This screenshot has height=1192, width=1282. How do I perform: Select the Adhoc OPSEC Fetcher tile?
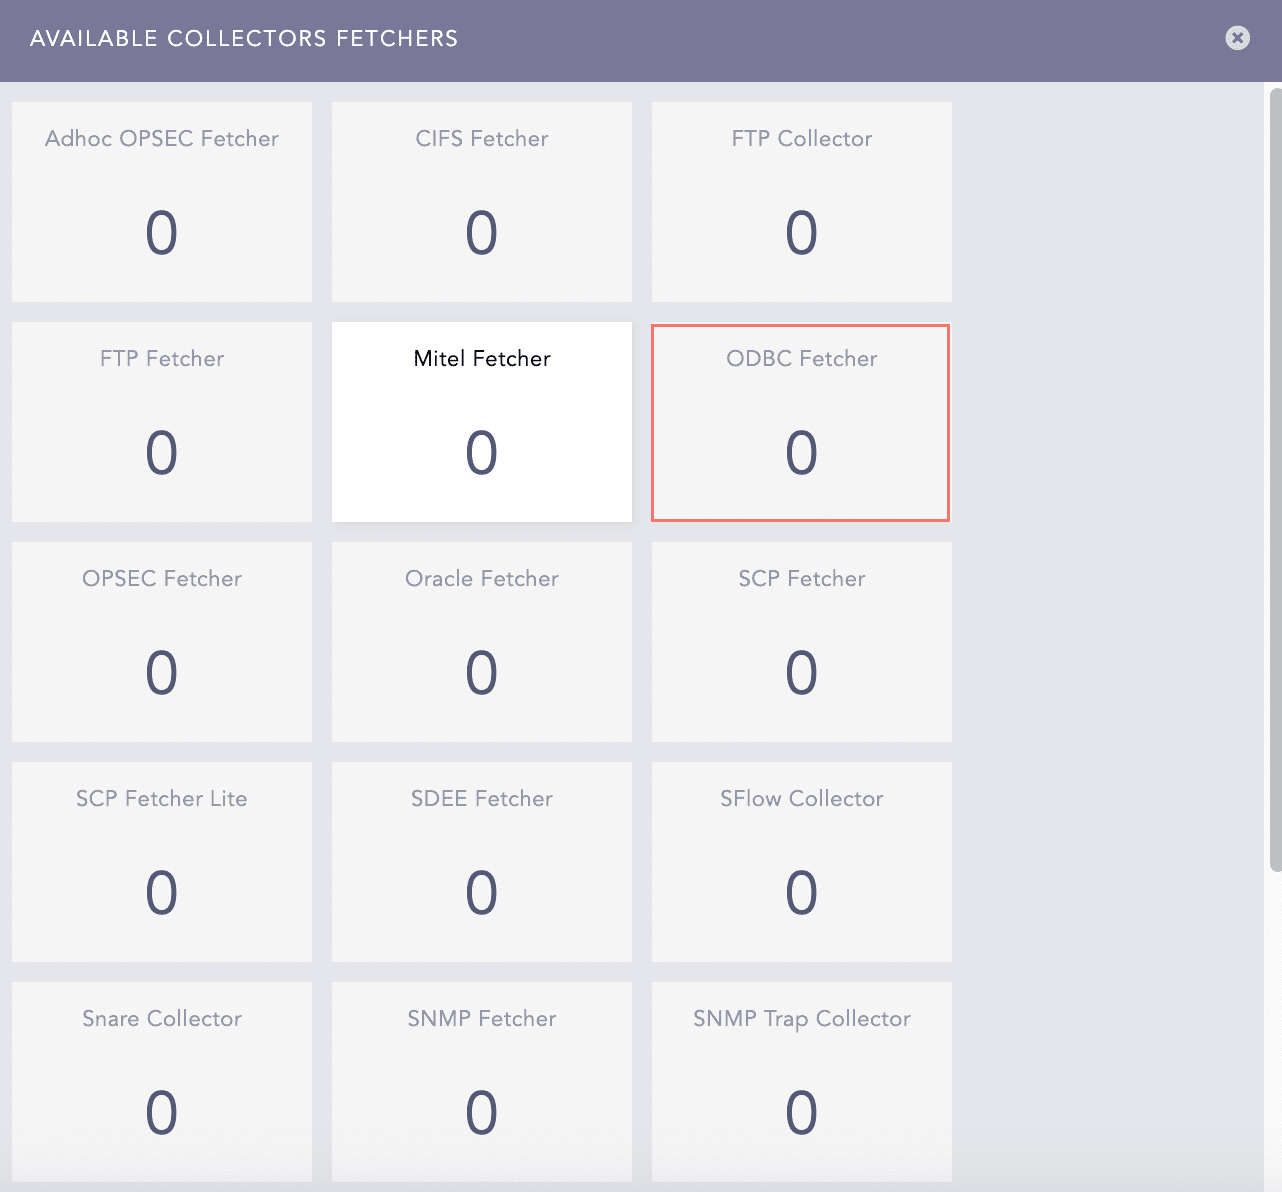point(162,202)
